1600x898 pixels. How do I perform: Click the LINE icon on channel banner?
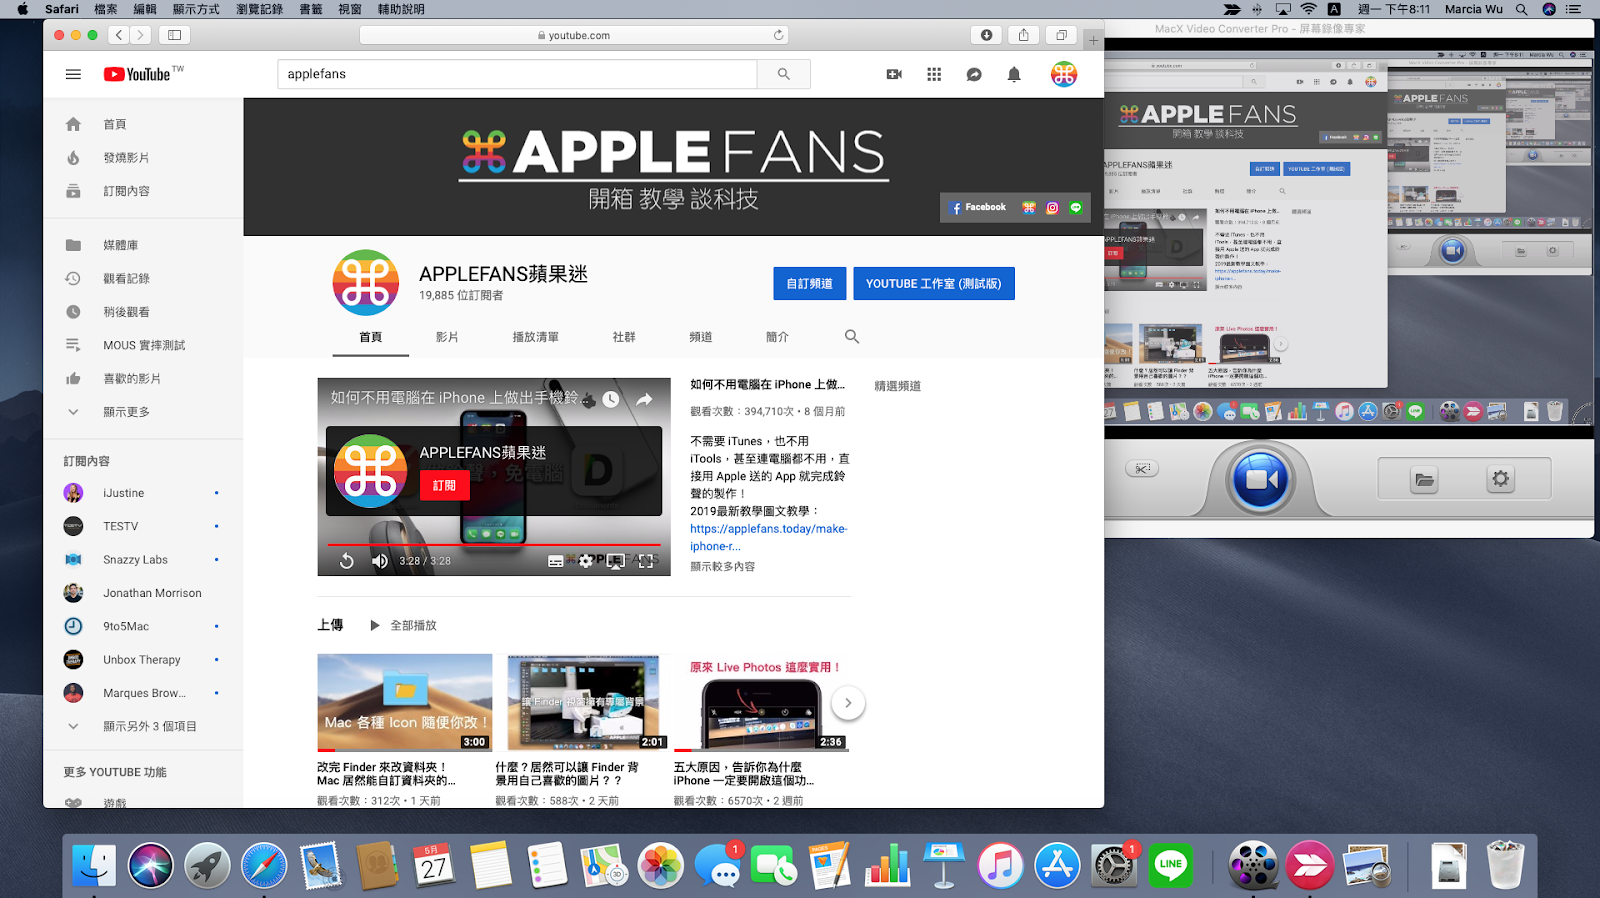pos(1076,208)
